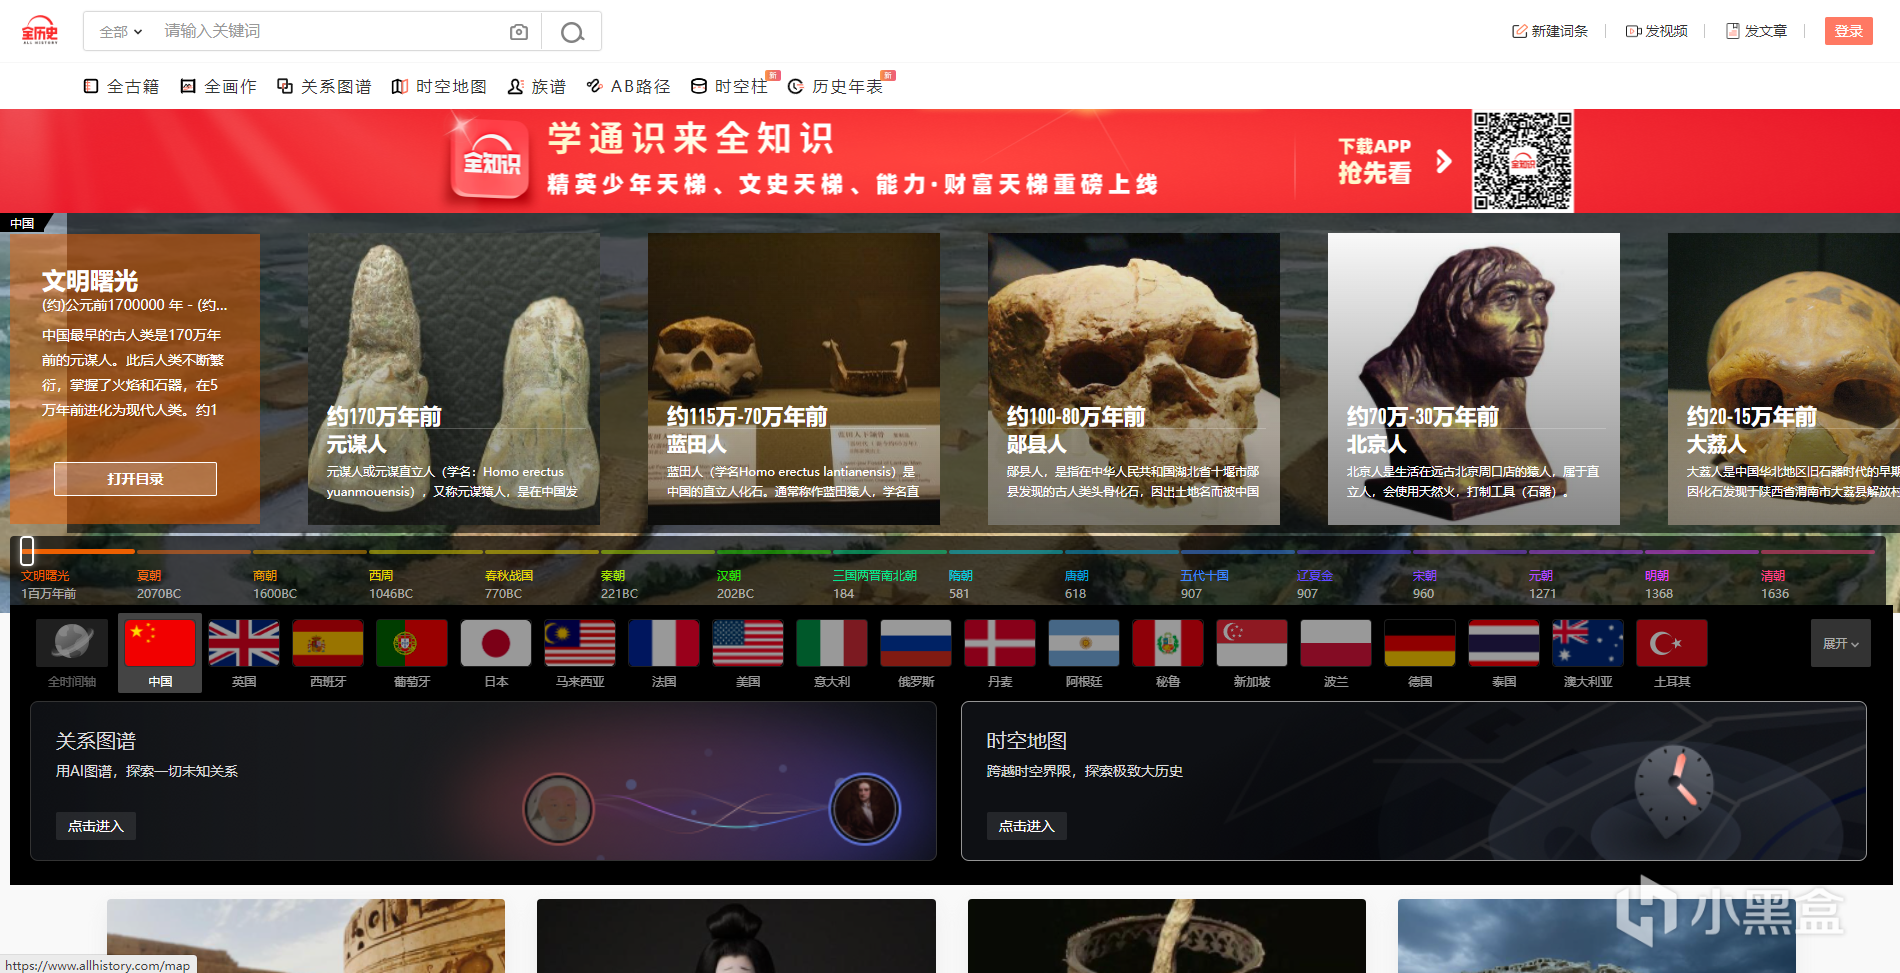
Task: Select the Germany flag
Action: [x=1420, y=643]
